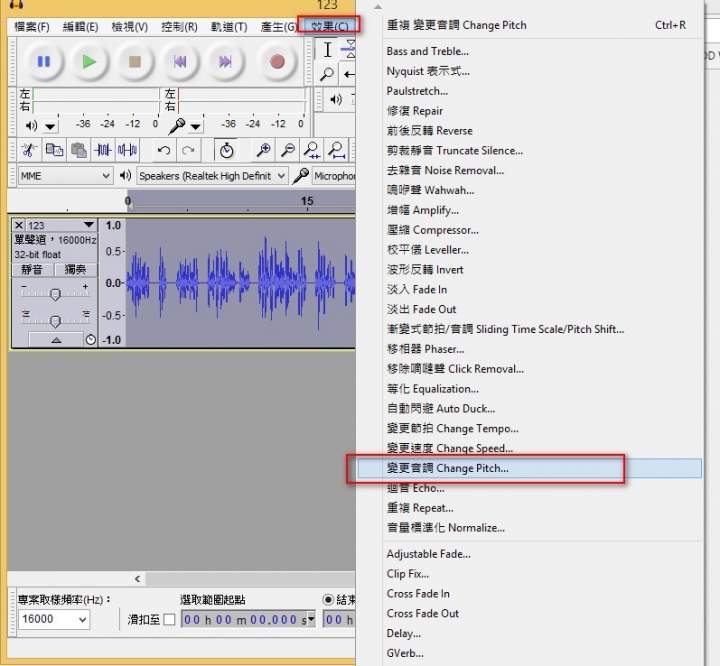Click the Trim audio icon
Screen dimensions: 720x666
point(103,150)
